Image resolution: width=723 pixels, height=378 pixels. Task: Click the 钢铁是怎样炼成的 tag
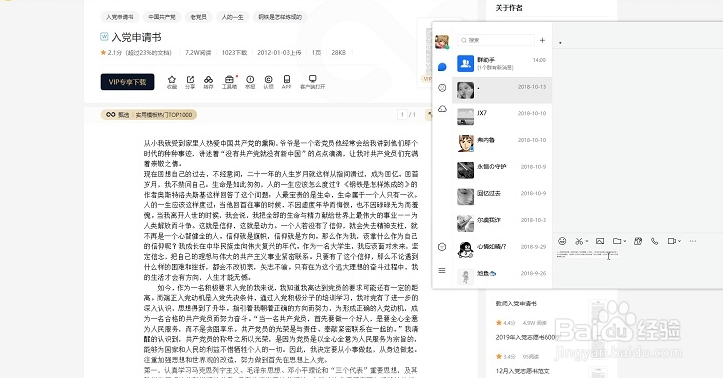(x=280, y=17)
